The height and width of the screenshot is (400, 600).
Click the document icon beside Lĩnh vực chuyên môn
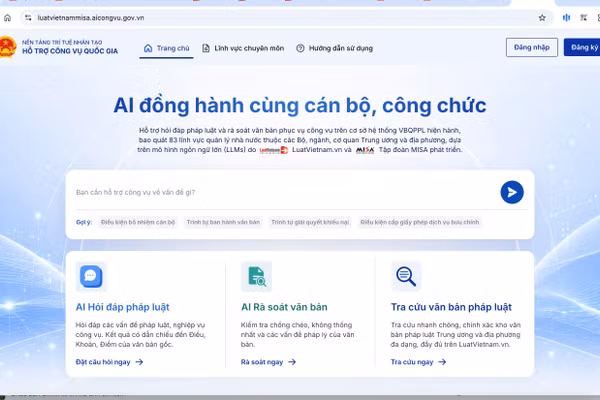pyautogui.click(x=206, y=48)
